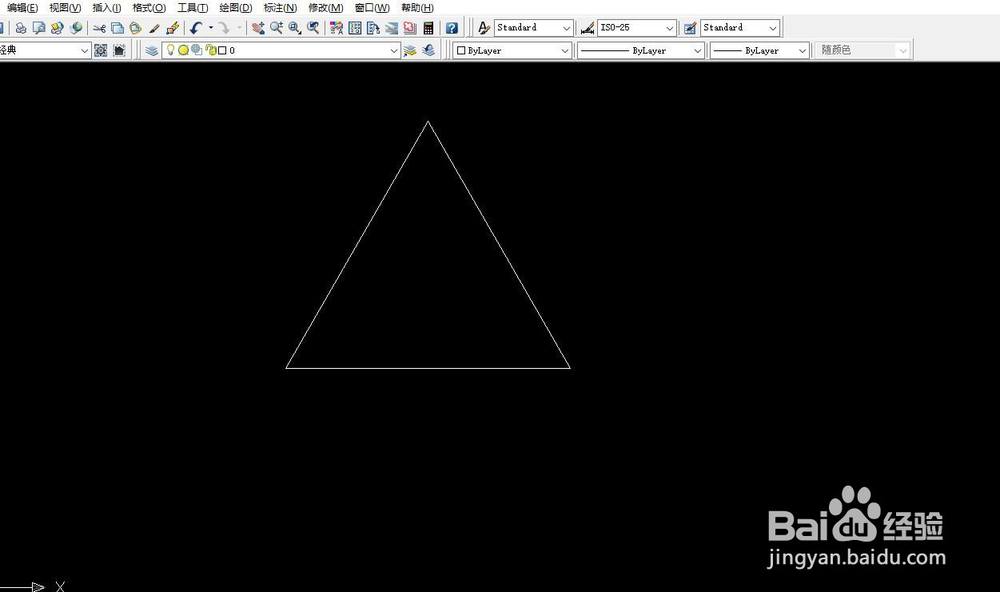Click the triangle's right slanted edge
Image resolution: width=1000 pixels, height=592 pixels.
click(499, 244)
